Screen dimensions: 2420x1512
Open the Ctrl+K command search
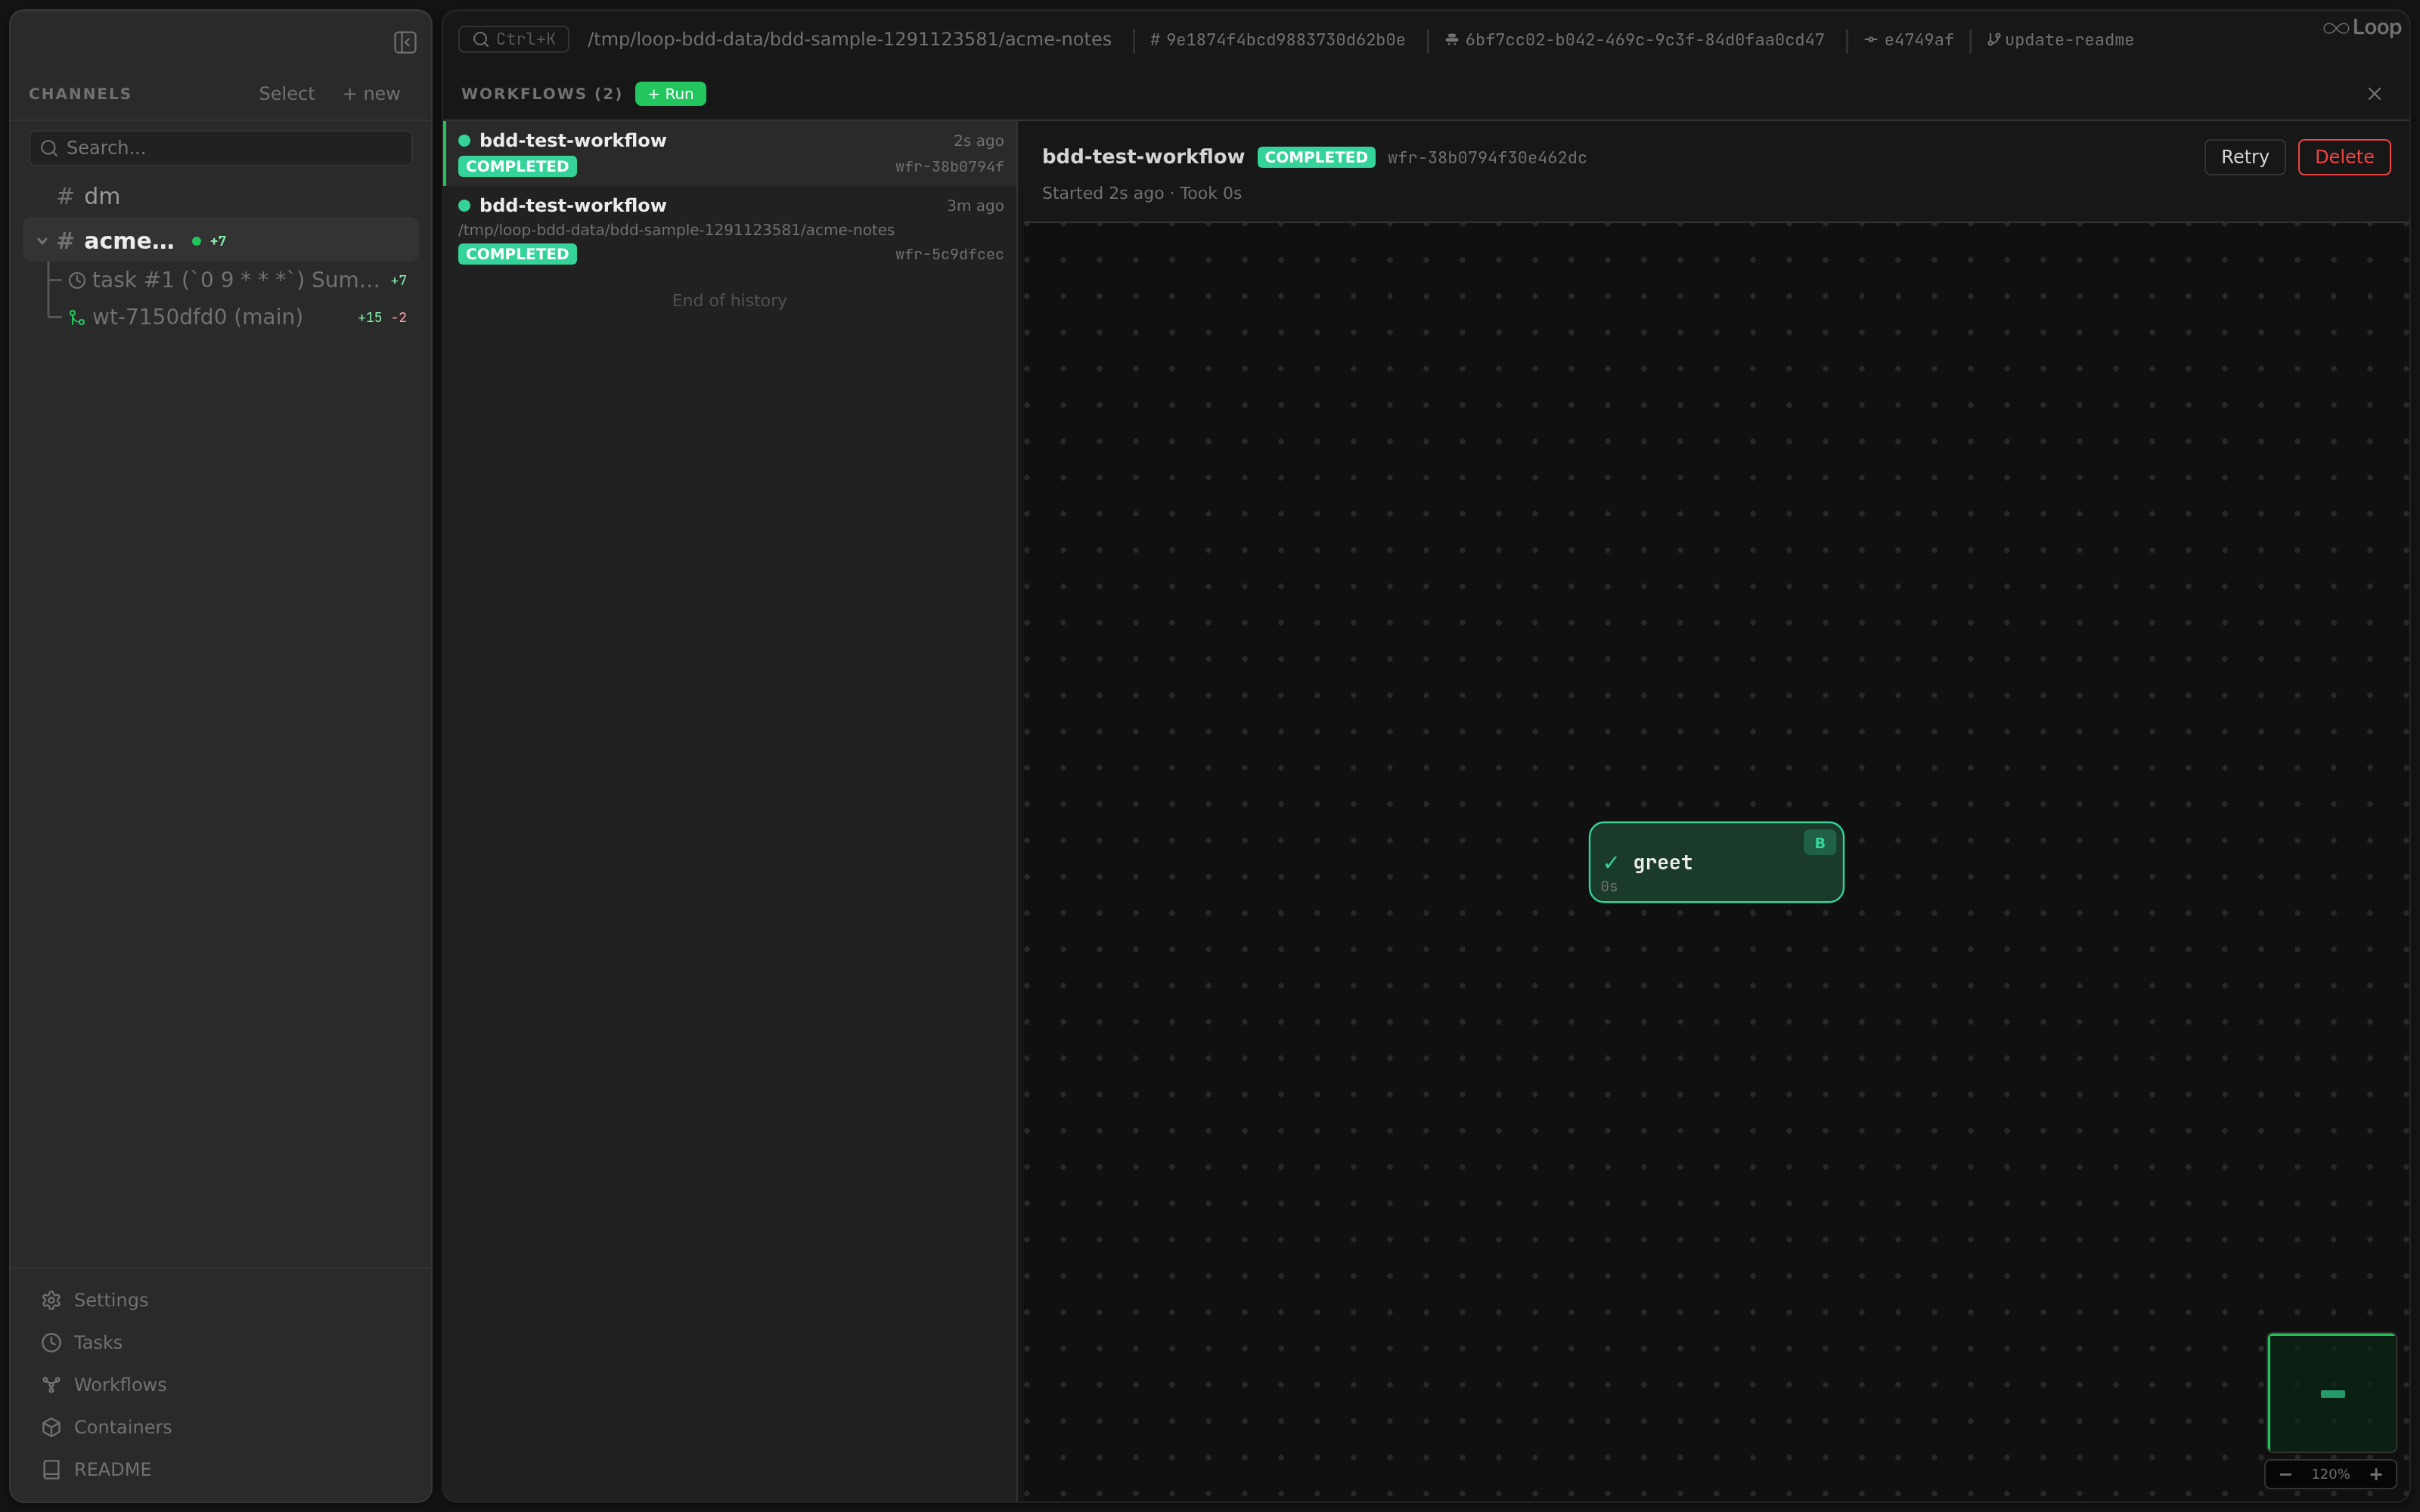pos(514,39)
